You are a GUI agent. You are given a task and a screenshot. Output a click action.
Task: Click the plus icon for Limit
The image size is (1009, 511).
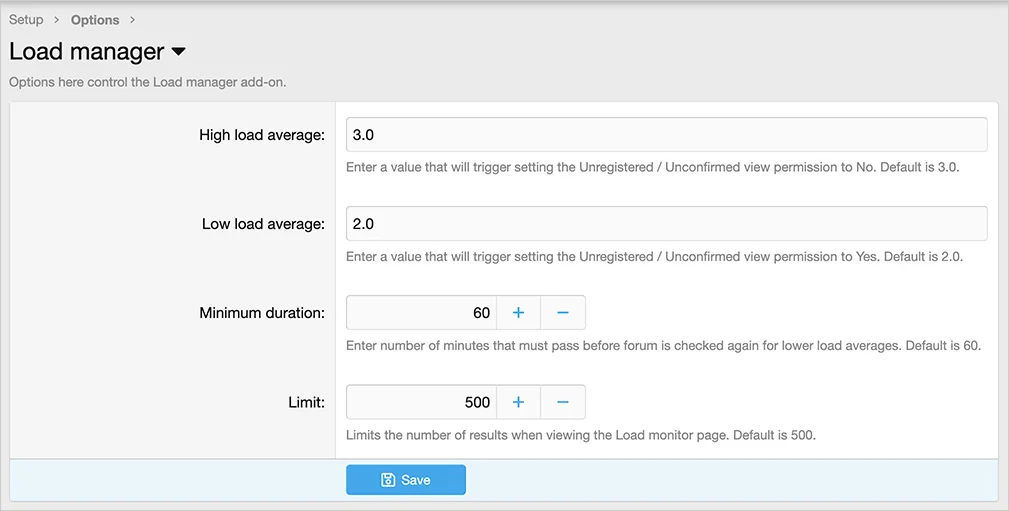[518, 402]
